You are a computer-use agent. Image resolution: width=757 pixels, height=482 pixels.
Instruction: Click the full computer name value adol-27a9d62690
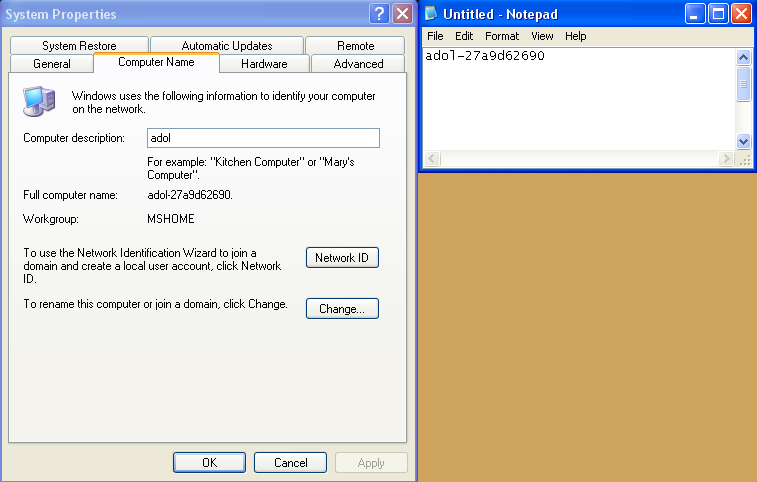tap(190, 195)
